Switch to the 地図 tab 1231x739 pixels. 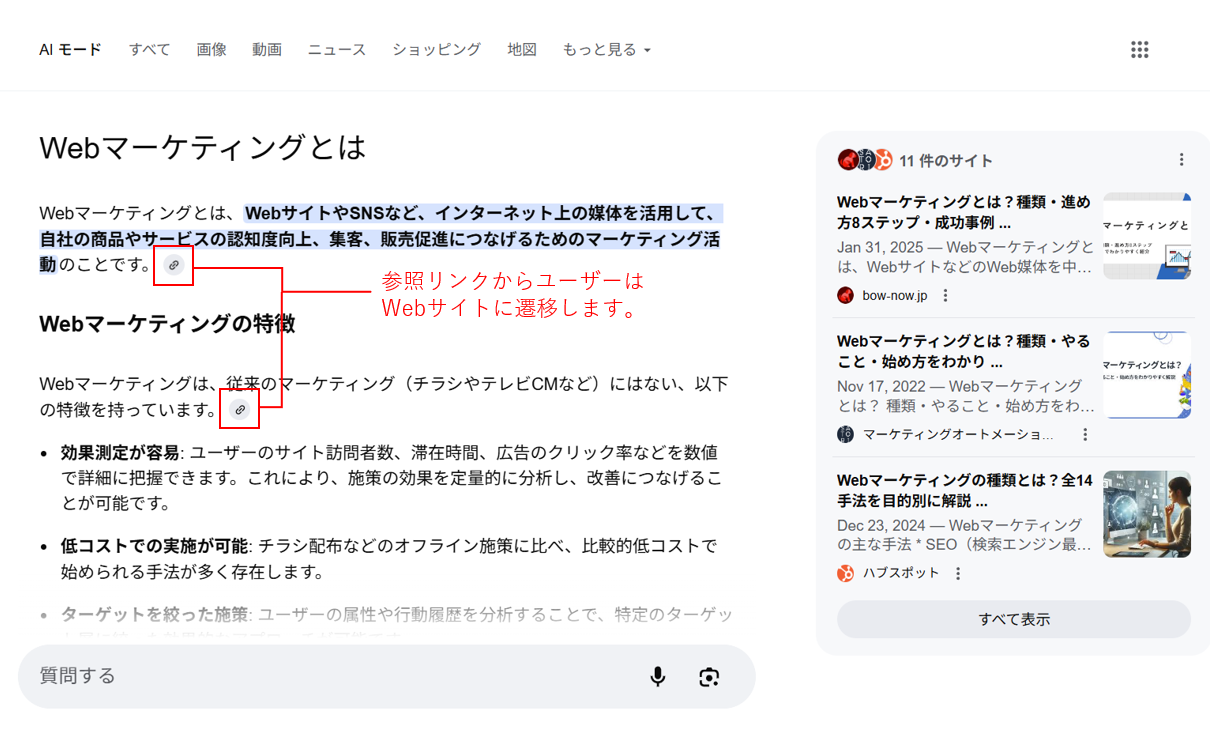pyautogui.click(x=522, y=49)
